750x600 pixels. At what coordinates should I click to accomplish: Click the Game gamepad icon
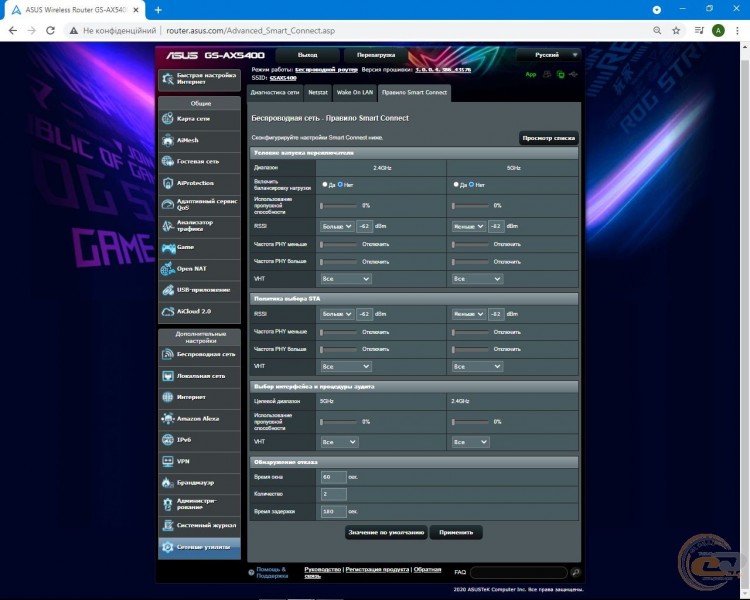tap(168, 247)
